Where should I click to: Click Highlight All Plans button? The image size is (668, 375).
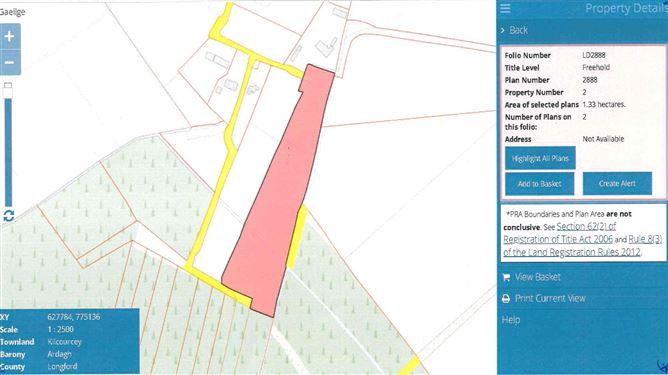click(540, 158)
